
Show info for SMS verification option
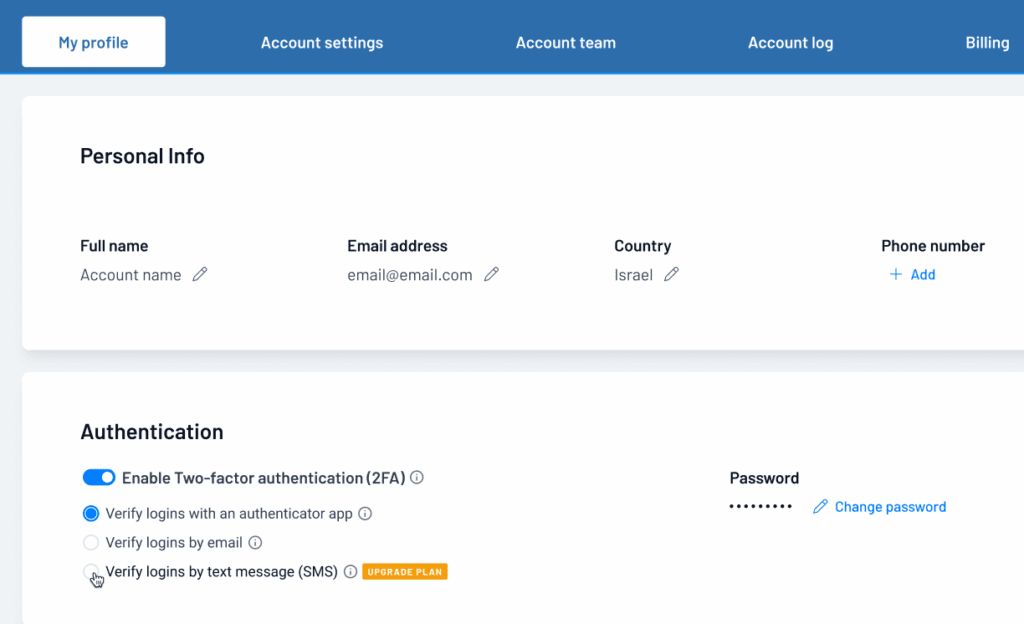coord(350,572)
